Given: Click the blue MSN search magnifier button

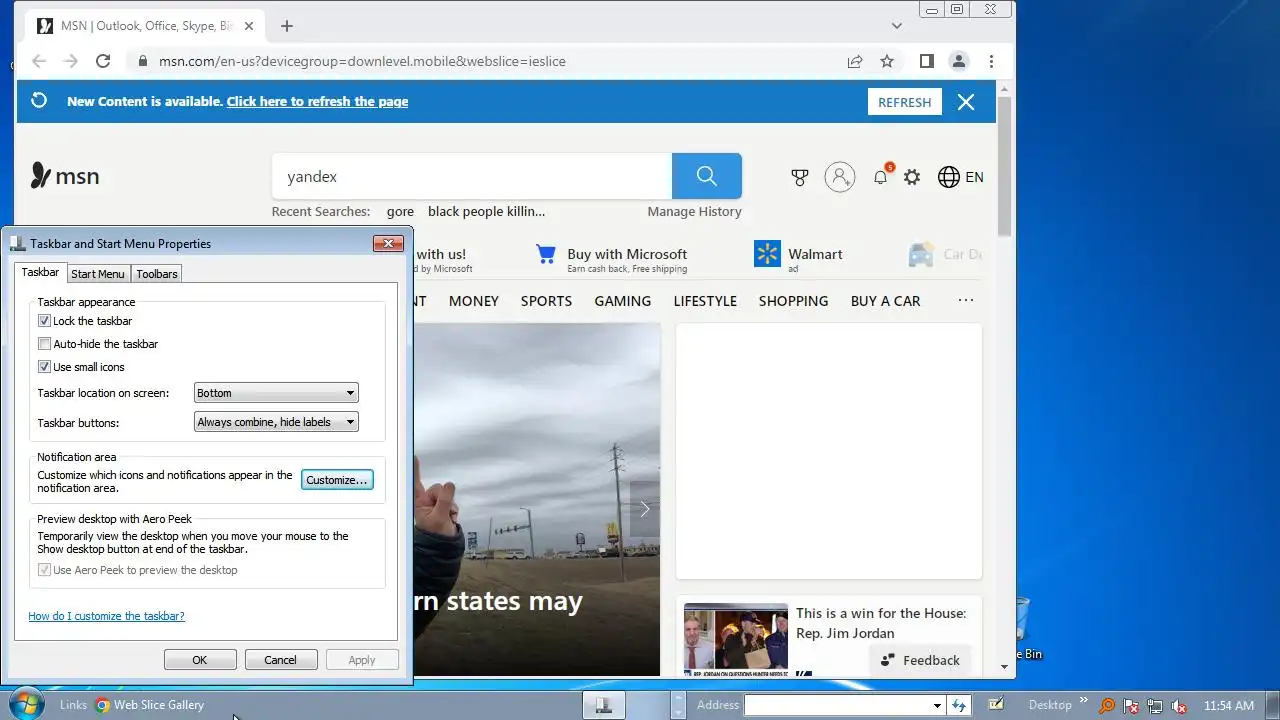Looking at the screenshot, I should click(x=707, y=176).
